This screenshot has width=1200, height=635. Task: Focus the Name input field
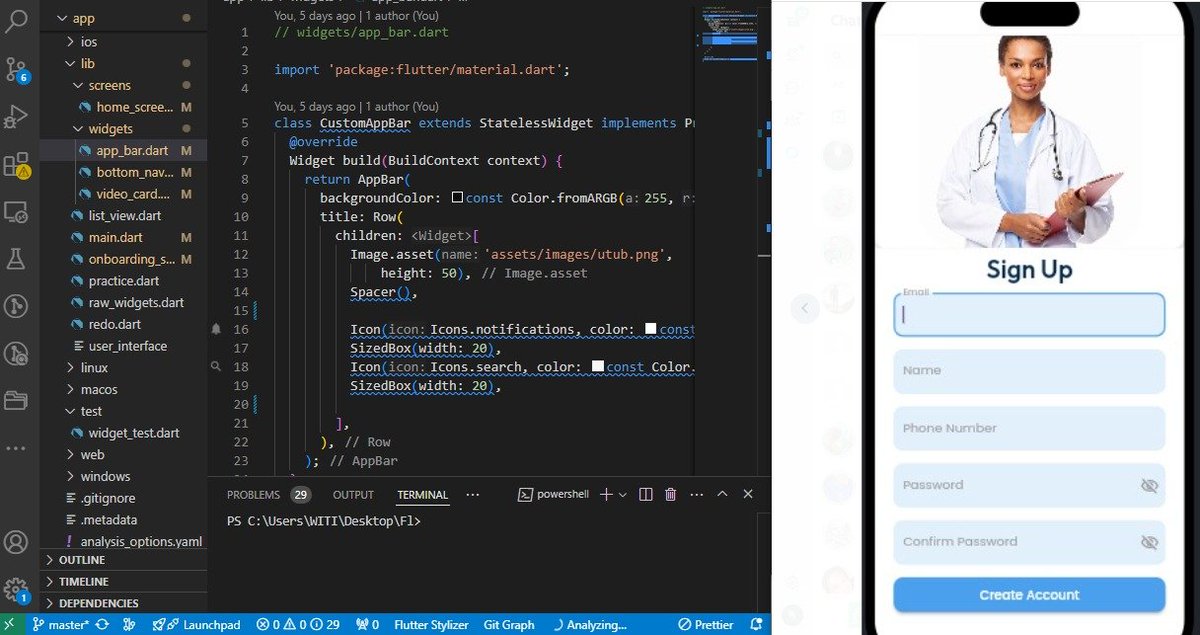pyautogui.click(x=1029, y=371)
